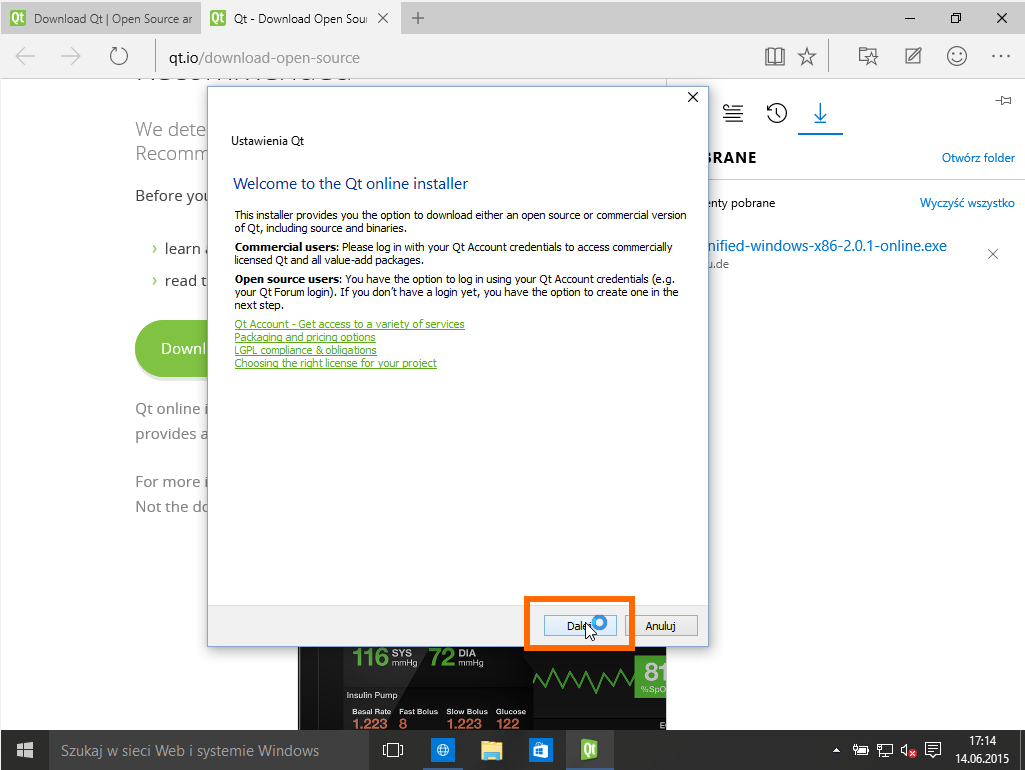Open downloaded windows-x86-2.0.1-online.exe file
Viewport: 1025px width, 770px height.
pos(827,246)
